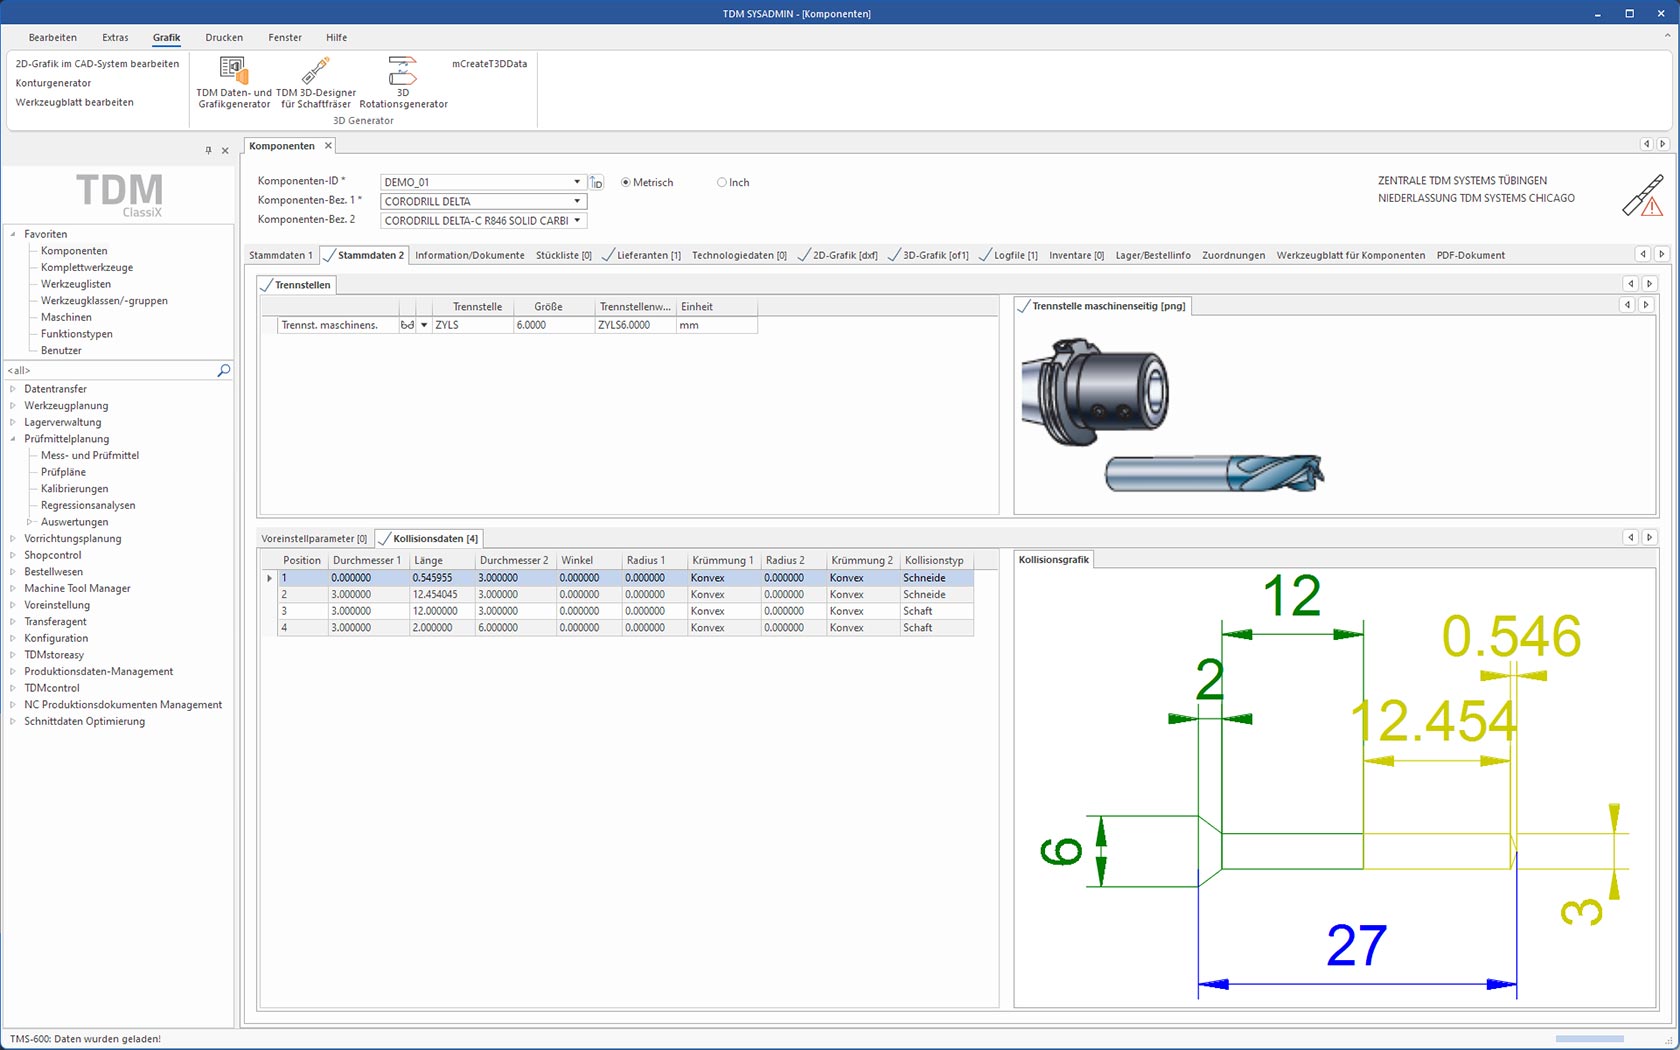Click the tool warning icon at top right
Viewport: 1680px width, 1050px height.
coord(1643,195)
